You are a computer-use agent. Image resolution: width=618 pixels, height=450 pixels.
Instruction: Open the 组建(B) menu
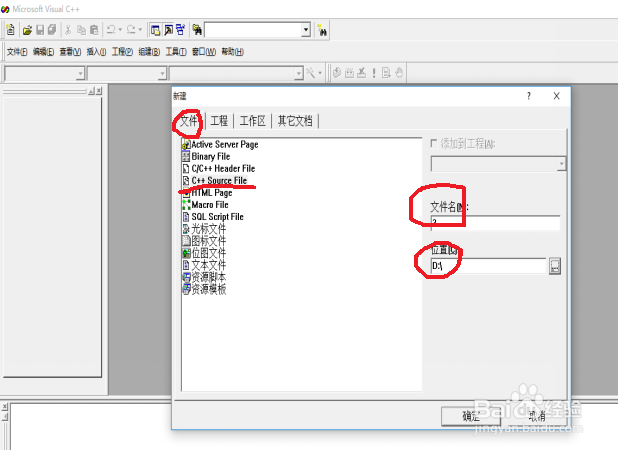coord(149,52)
